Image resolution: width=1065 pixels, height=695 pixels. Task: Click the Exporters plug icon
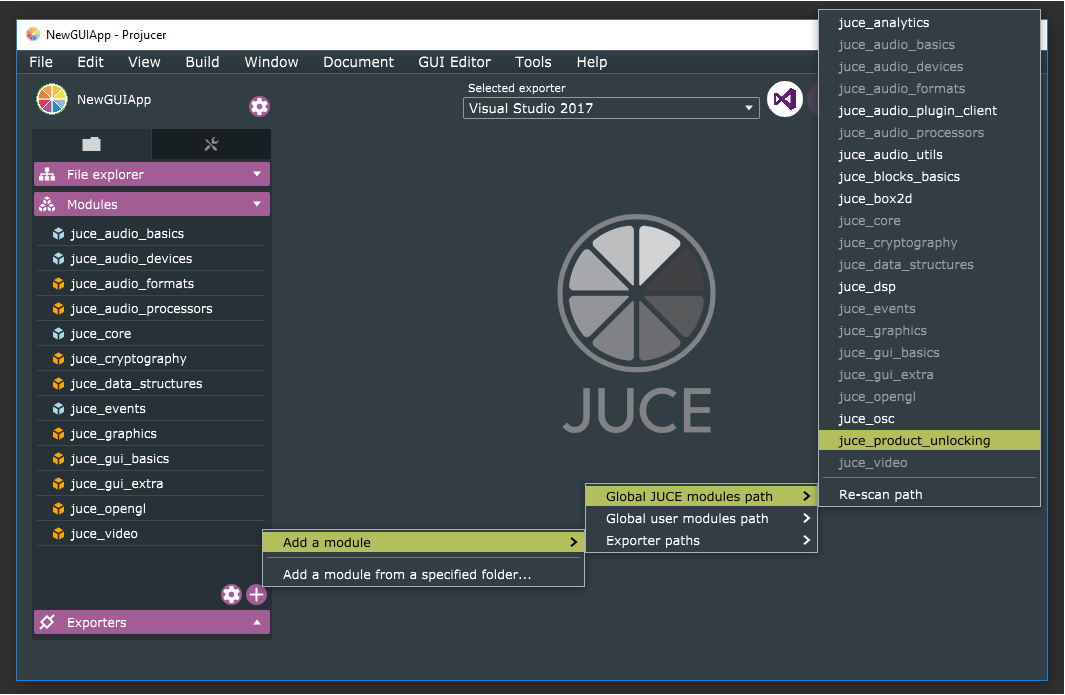click(47, 622)
